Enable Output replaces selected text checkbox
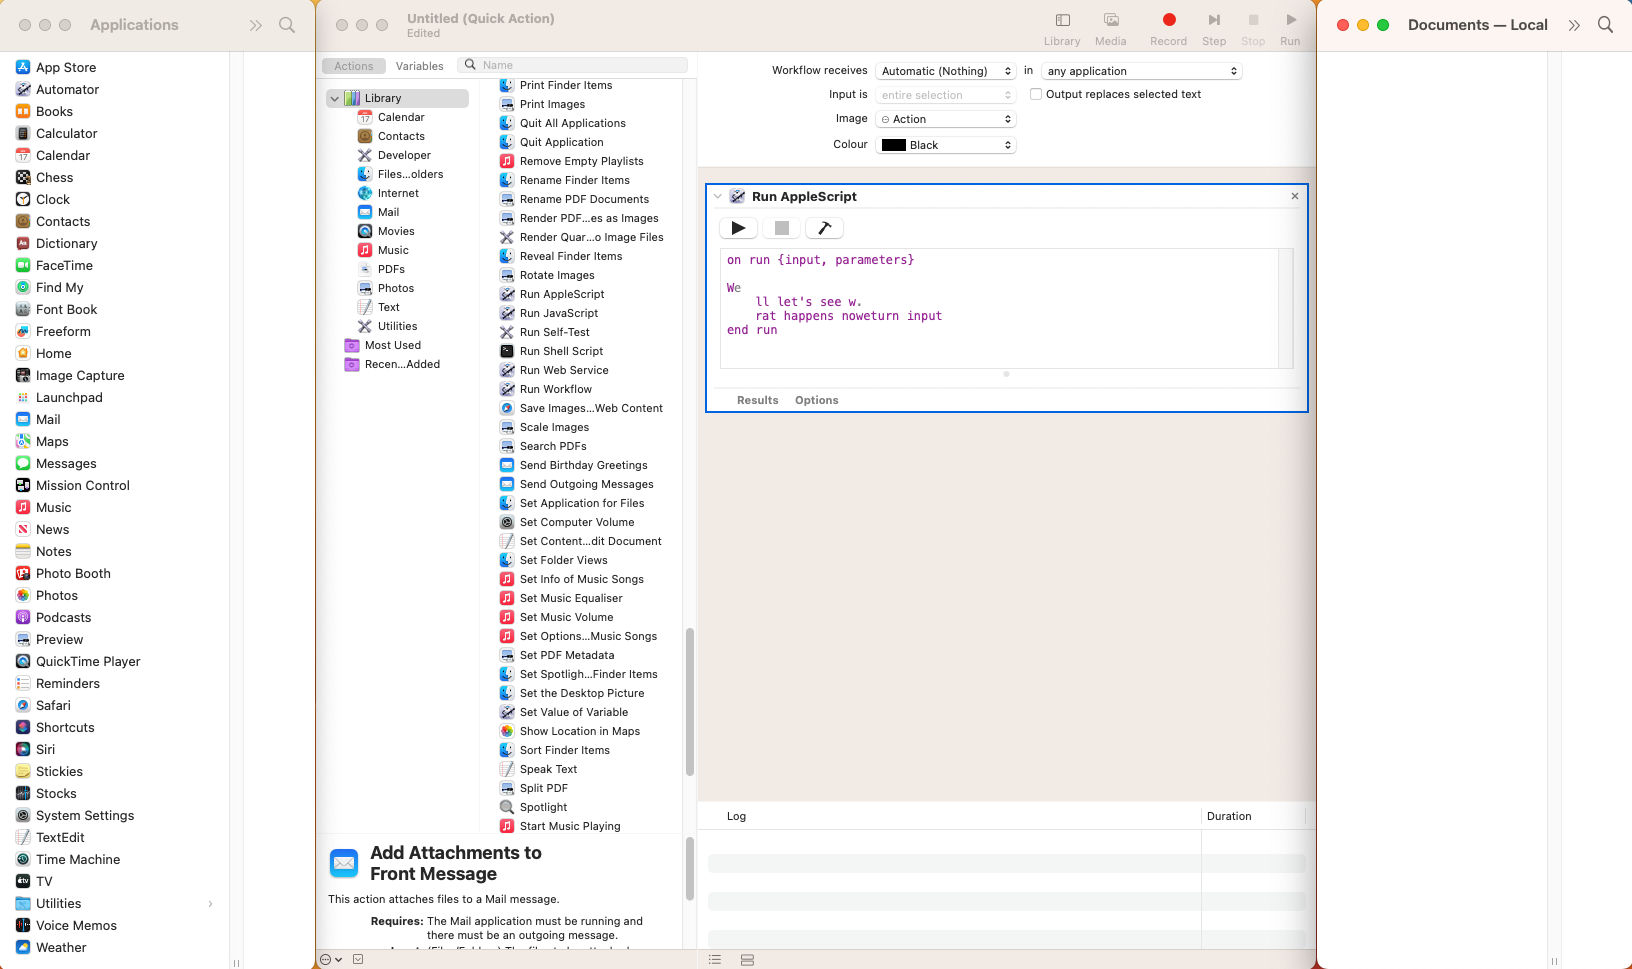Viewport: 1632px width, 969px height. coord(1036,94)
